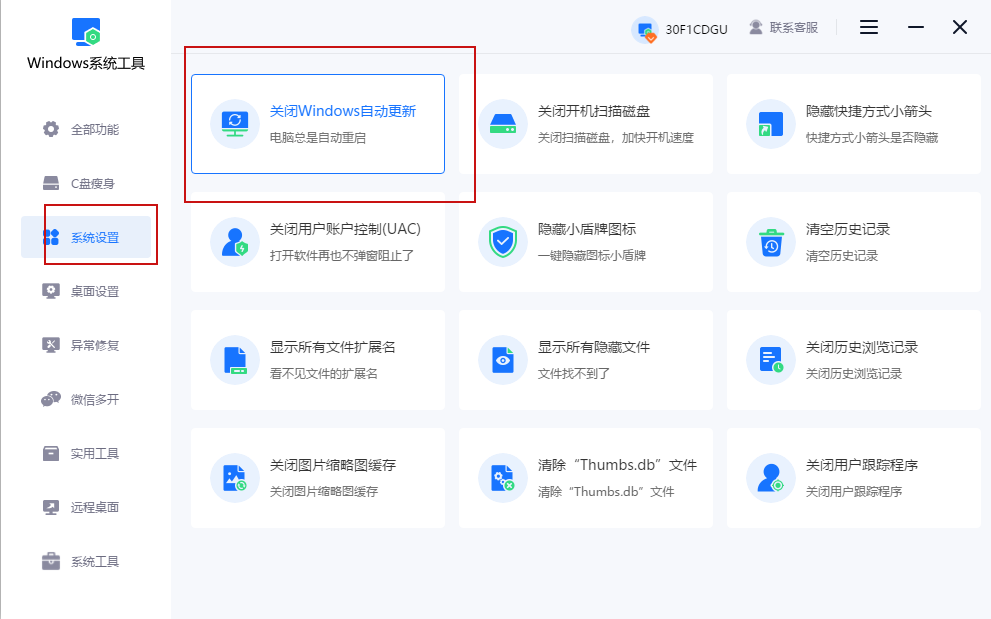The image size is (991, 619).
Task: Click the 清空历史记录 trash clock icon
Action: [x=770, y=242]
